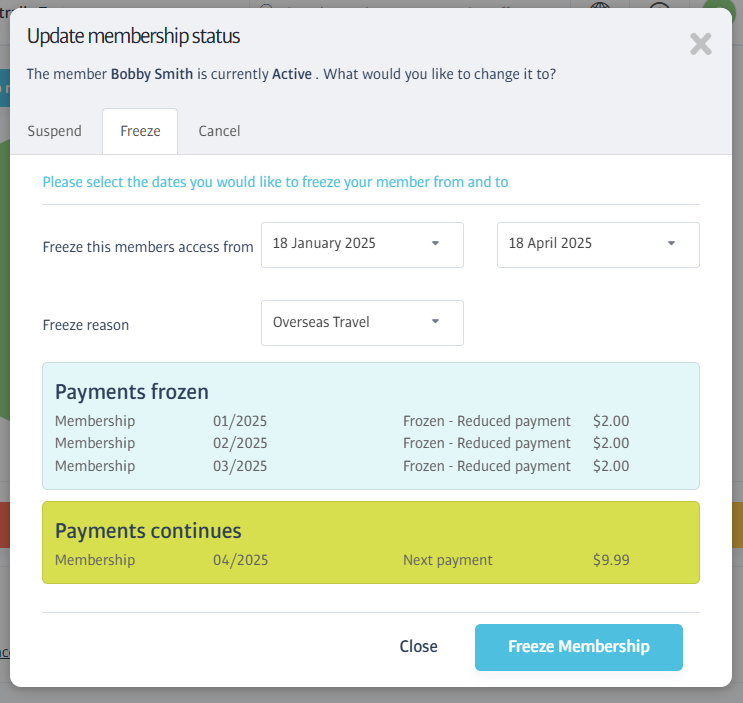Expand the 18 April 2025 end date dropdown

598,245
